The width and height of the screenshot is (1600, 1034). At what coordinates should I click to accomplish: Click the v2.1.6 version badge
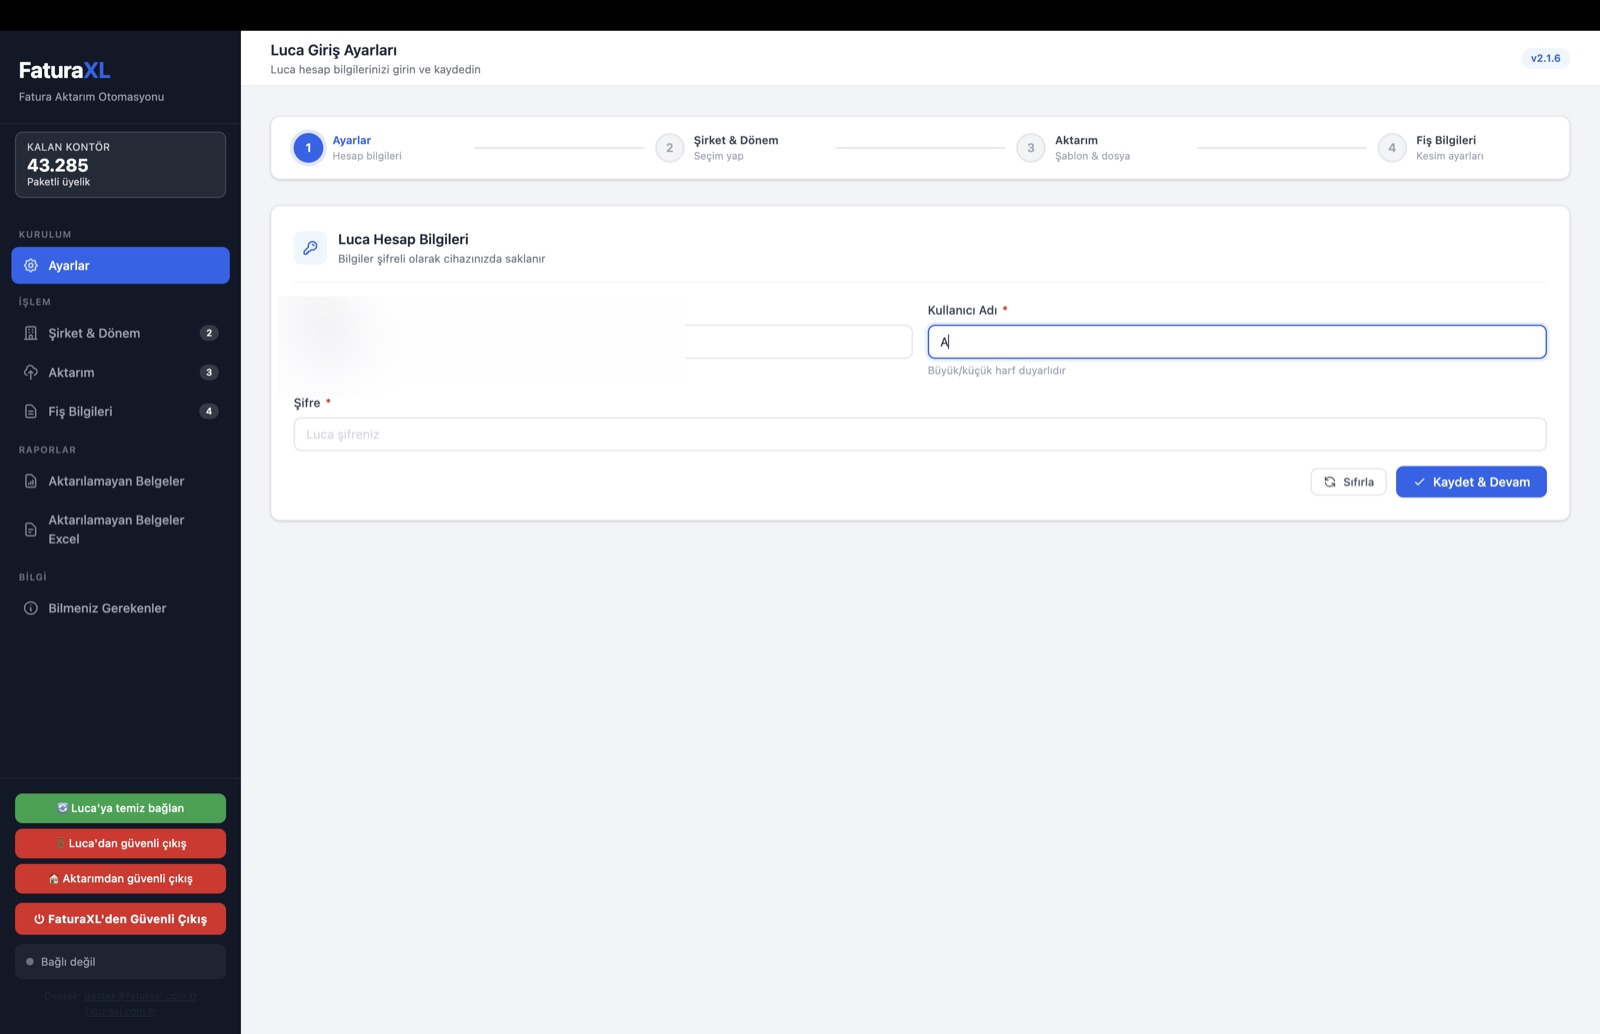tap(1545, 58)
